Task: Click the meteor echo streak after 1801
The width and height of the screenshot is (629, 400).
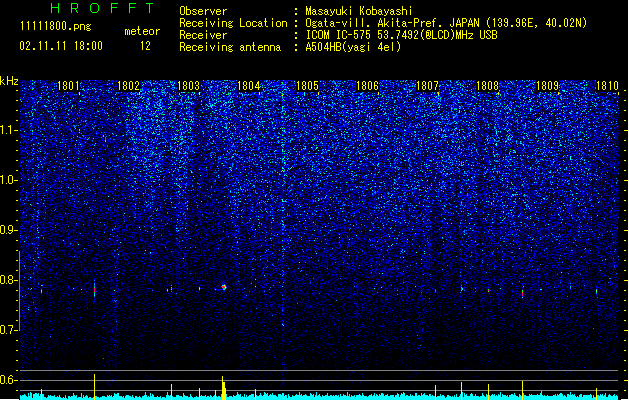Action: click(95, 289)
